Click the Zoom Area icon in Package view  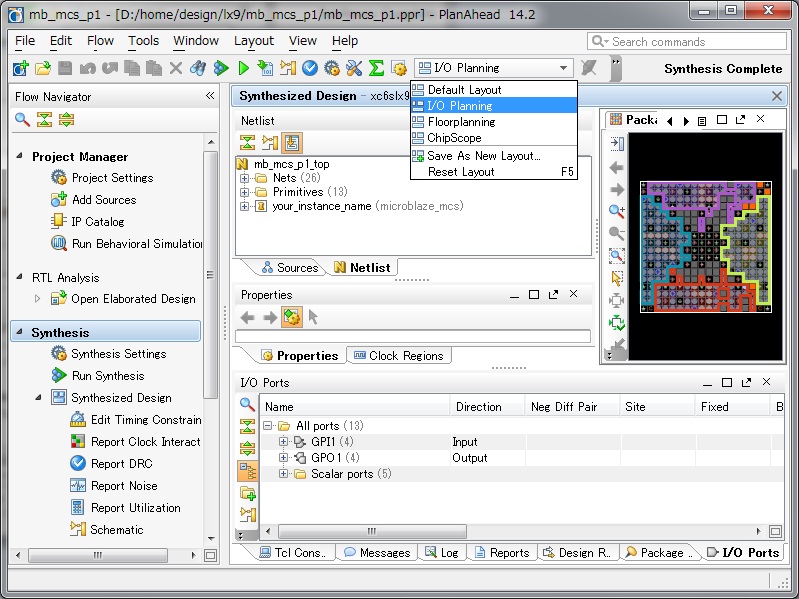(x=617, y=256)
